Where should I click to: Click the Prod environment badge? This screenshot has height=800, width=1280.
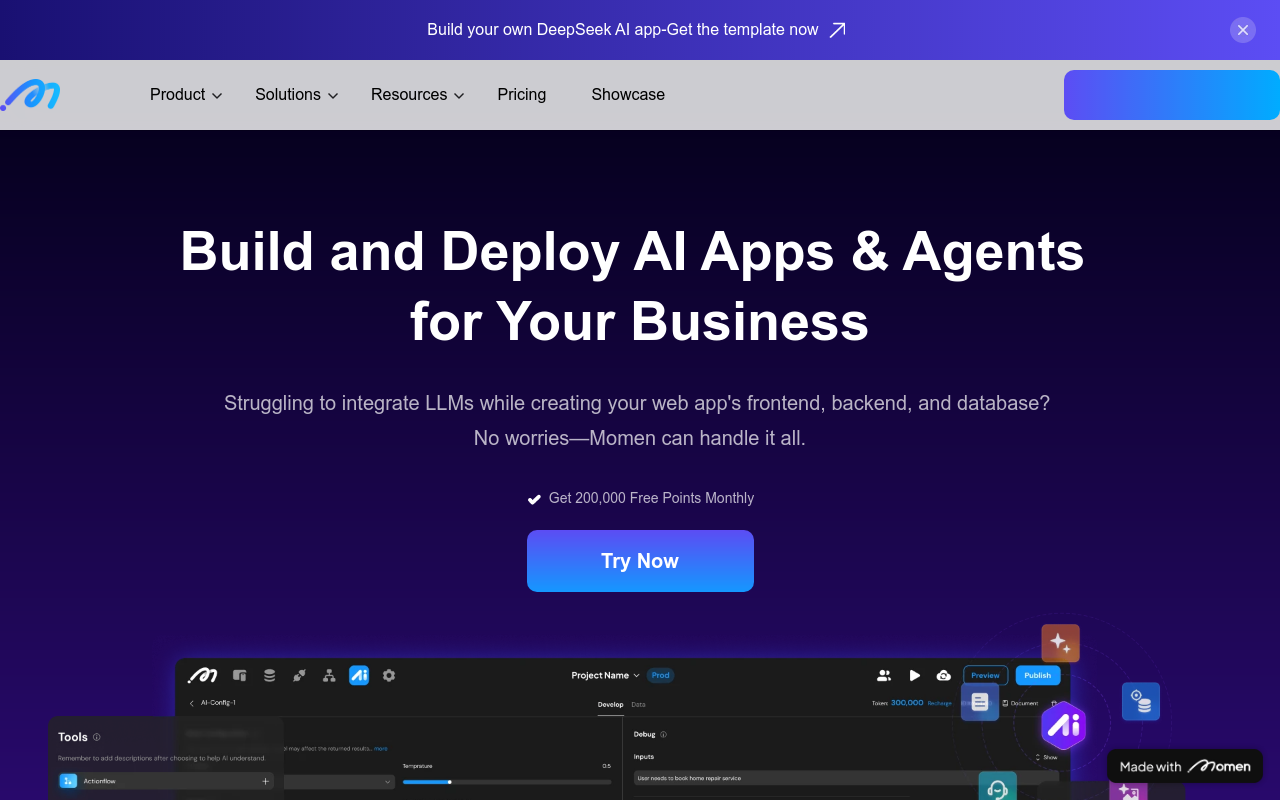[660, 675]
